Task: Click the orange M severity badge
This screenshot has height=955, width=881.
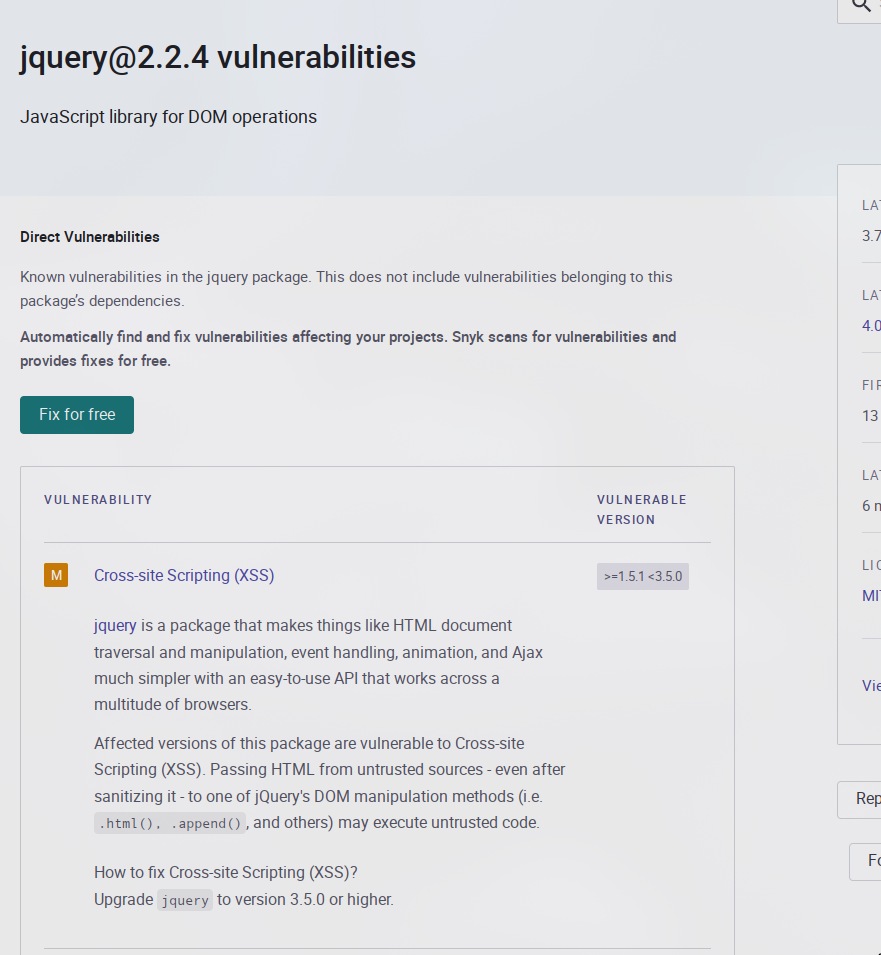Action: (x=56, y=575)
